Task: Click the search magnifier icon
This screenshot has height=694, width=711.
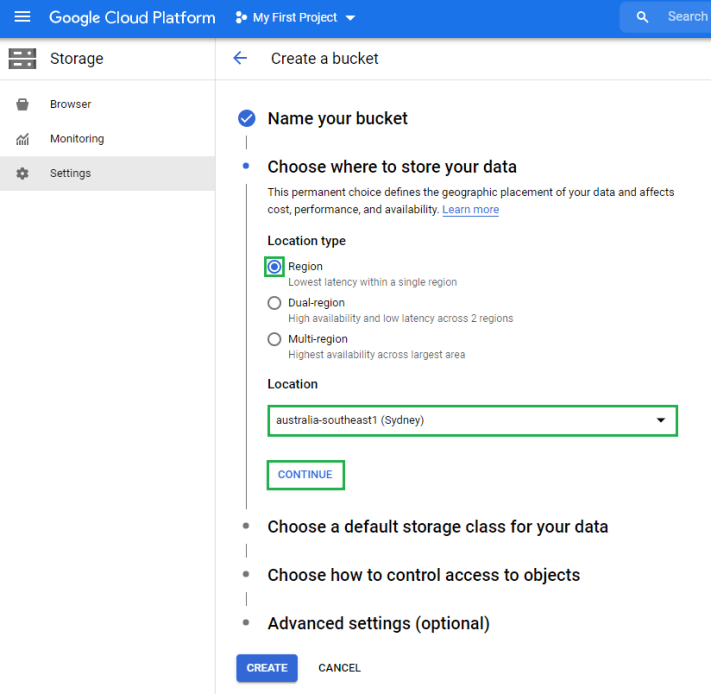Action: 643,17
